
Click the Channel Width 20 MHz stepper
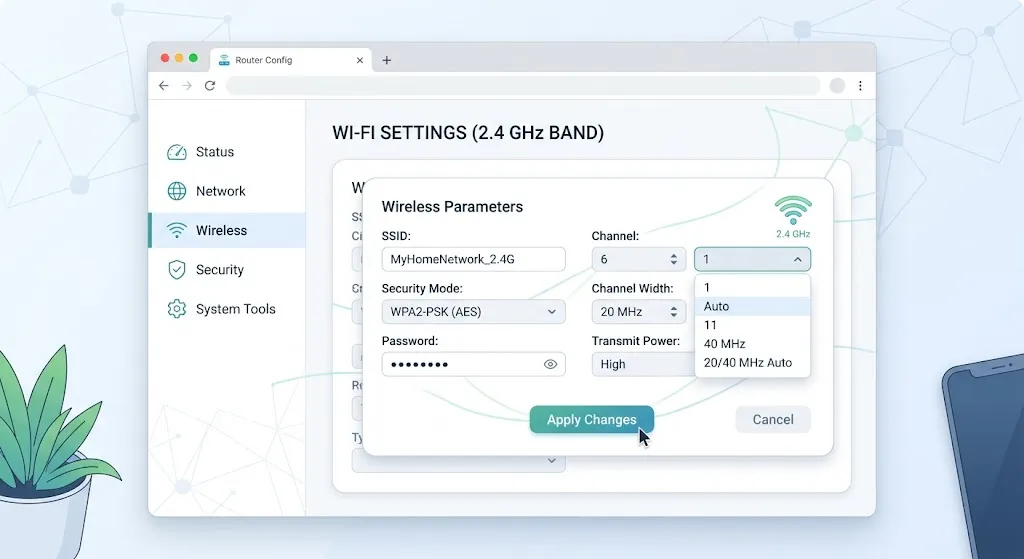[673, 312]
